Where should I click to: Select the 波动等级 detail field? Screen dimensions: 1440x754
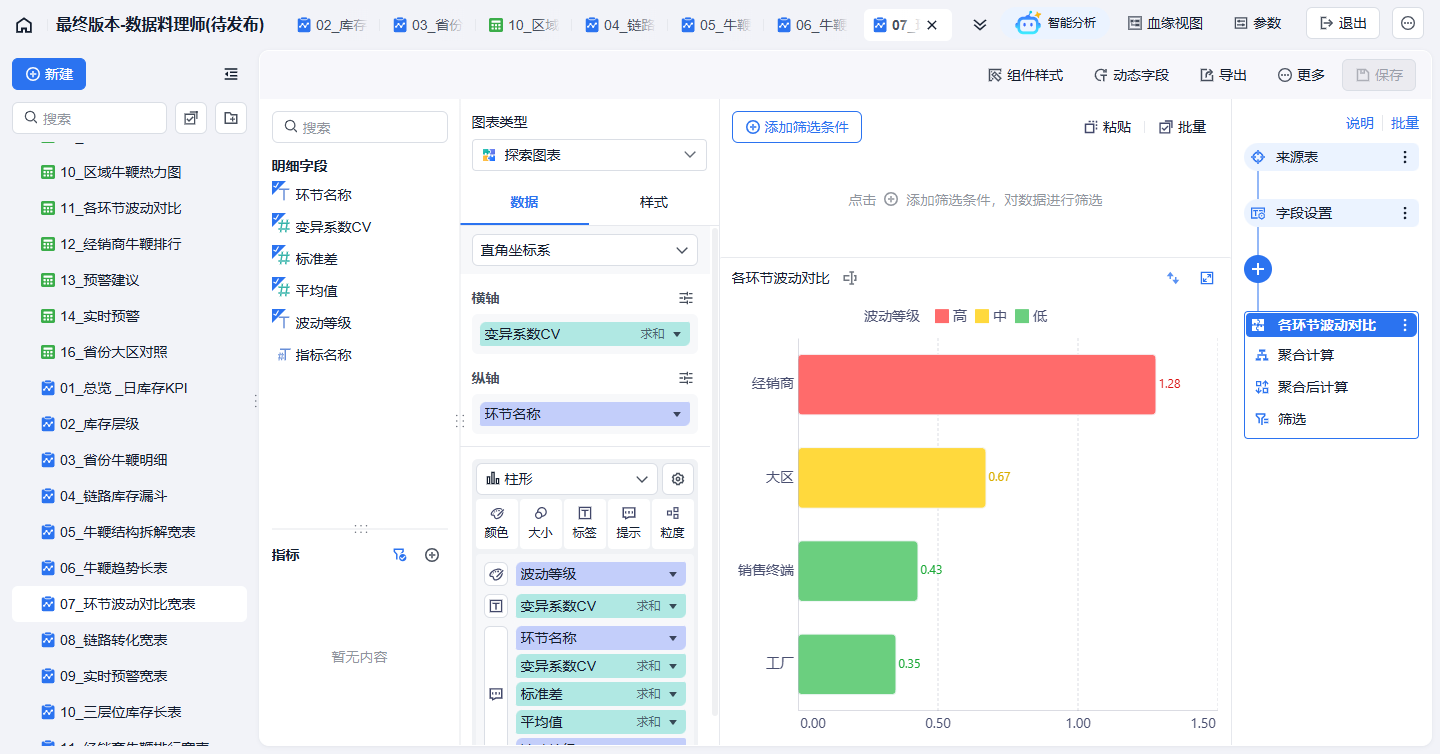pyautogui.click(x=323, y=323)
